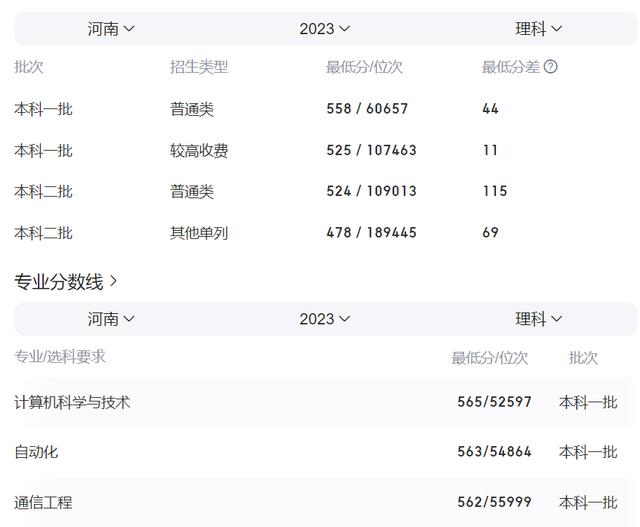Open the top 2023 year dropdown
The image size is (640, 527).
pos(325,29)
